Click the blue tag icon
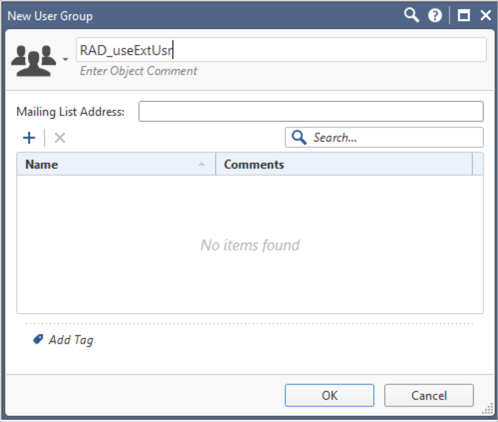Image resolution: width=498 pixels, height=422 pixels. (x=38, y=339)
